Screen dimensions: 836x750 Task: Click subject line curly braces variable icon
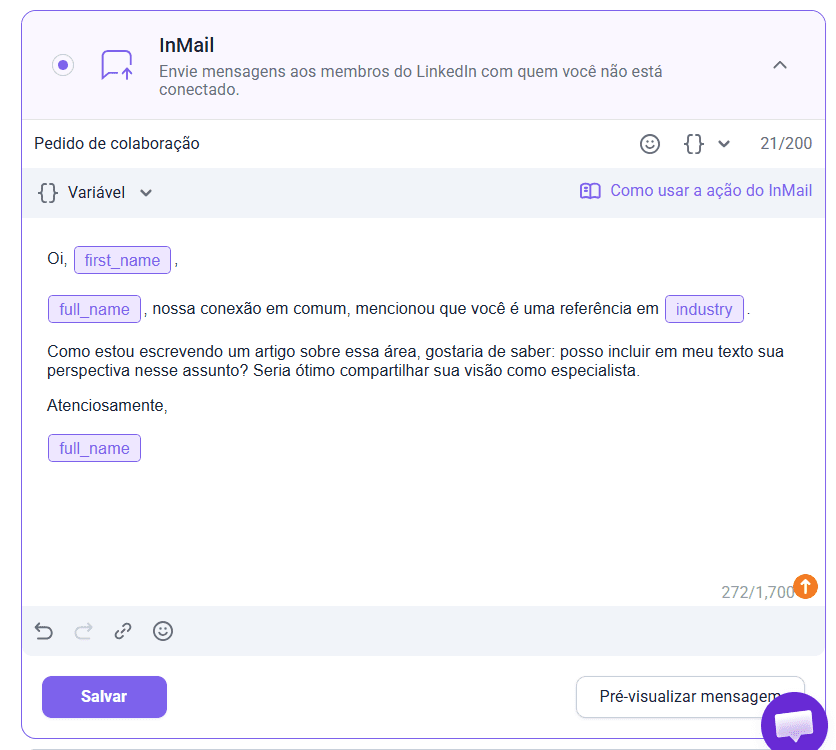[x=693, y=144]
